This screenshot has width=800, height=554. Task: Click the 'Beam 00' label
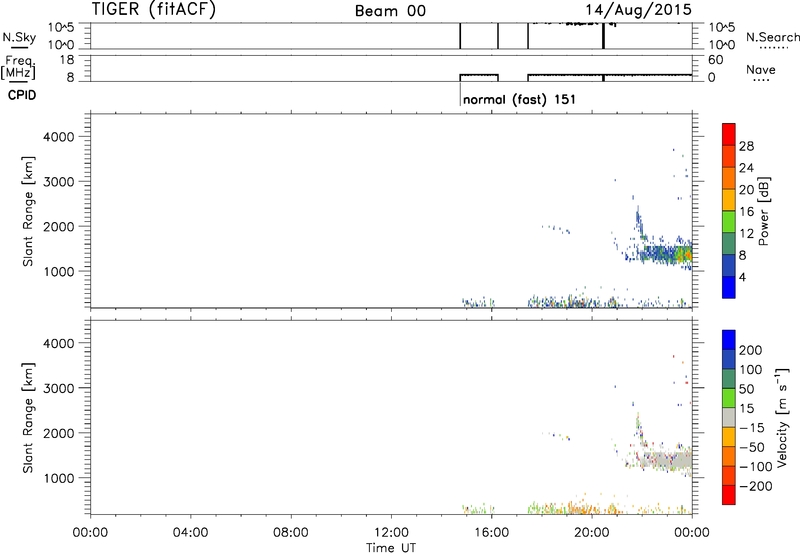point(390,11)
